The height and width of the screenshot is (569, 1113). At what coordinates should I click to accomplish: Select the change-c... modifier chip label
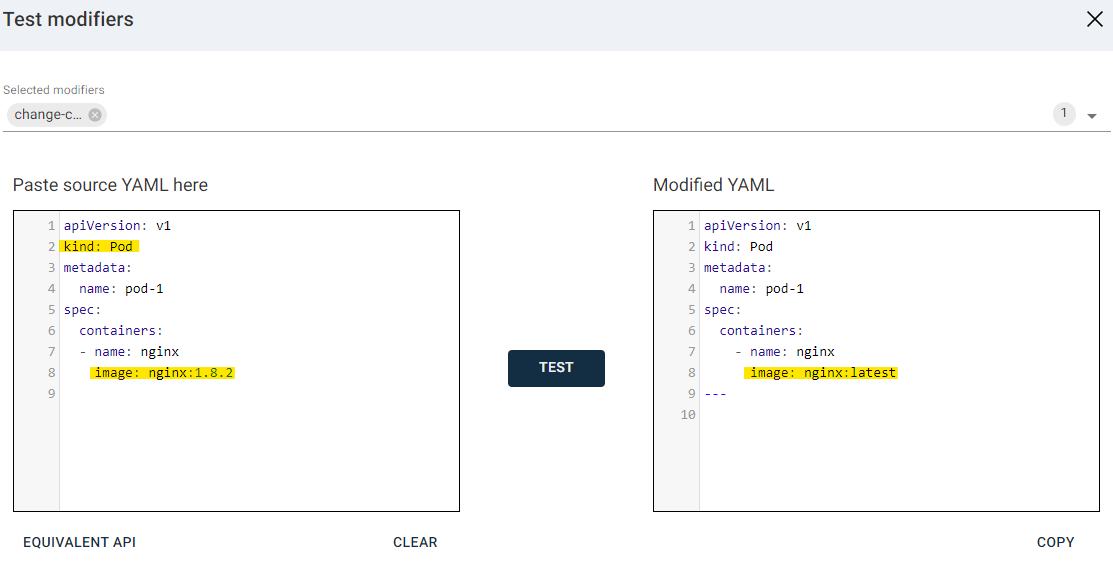48,115
